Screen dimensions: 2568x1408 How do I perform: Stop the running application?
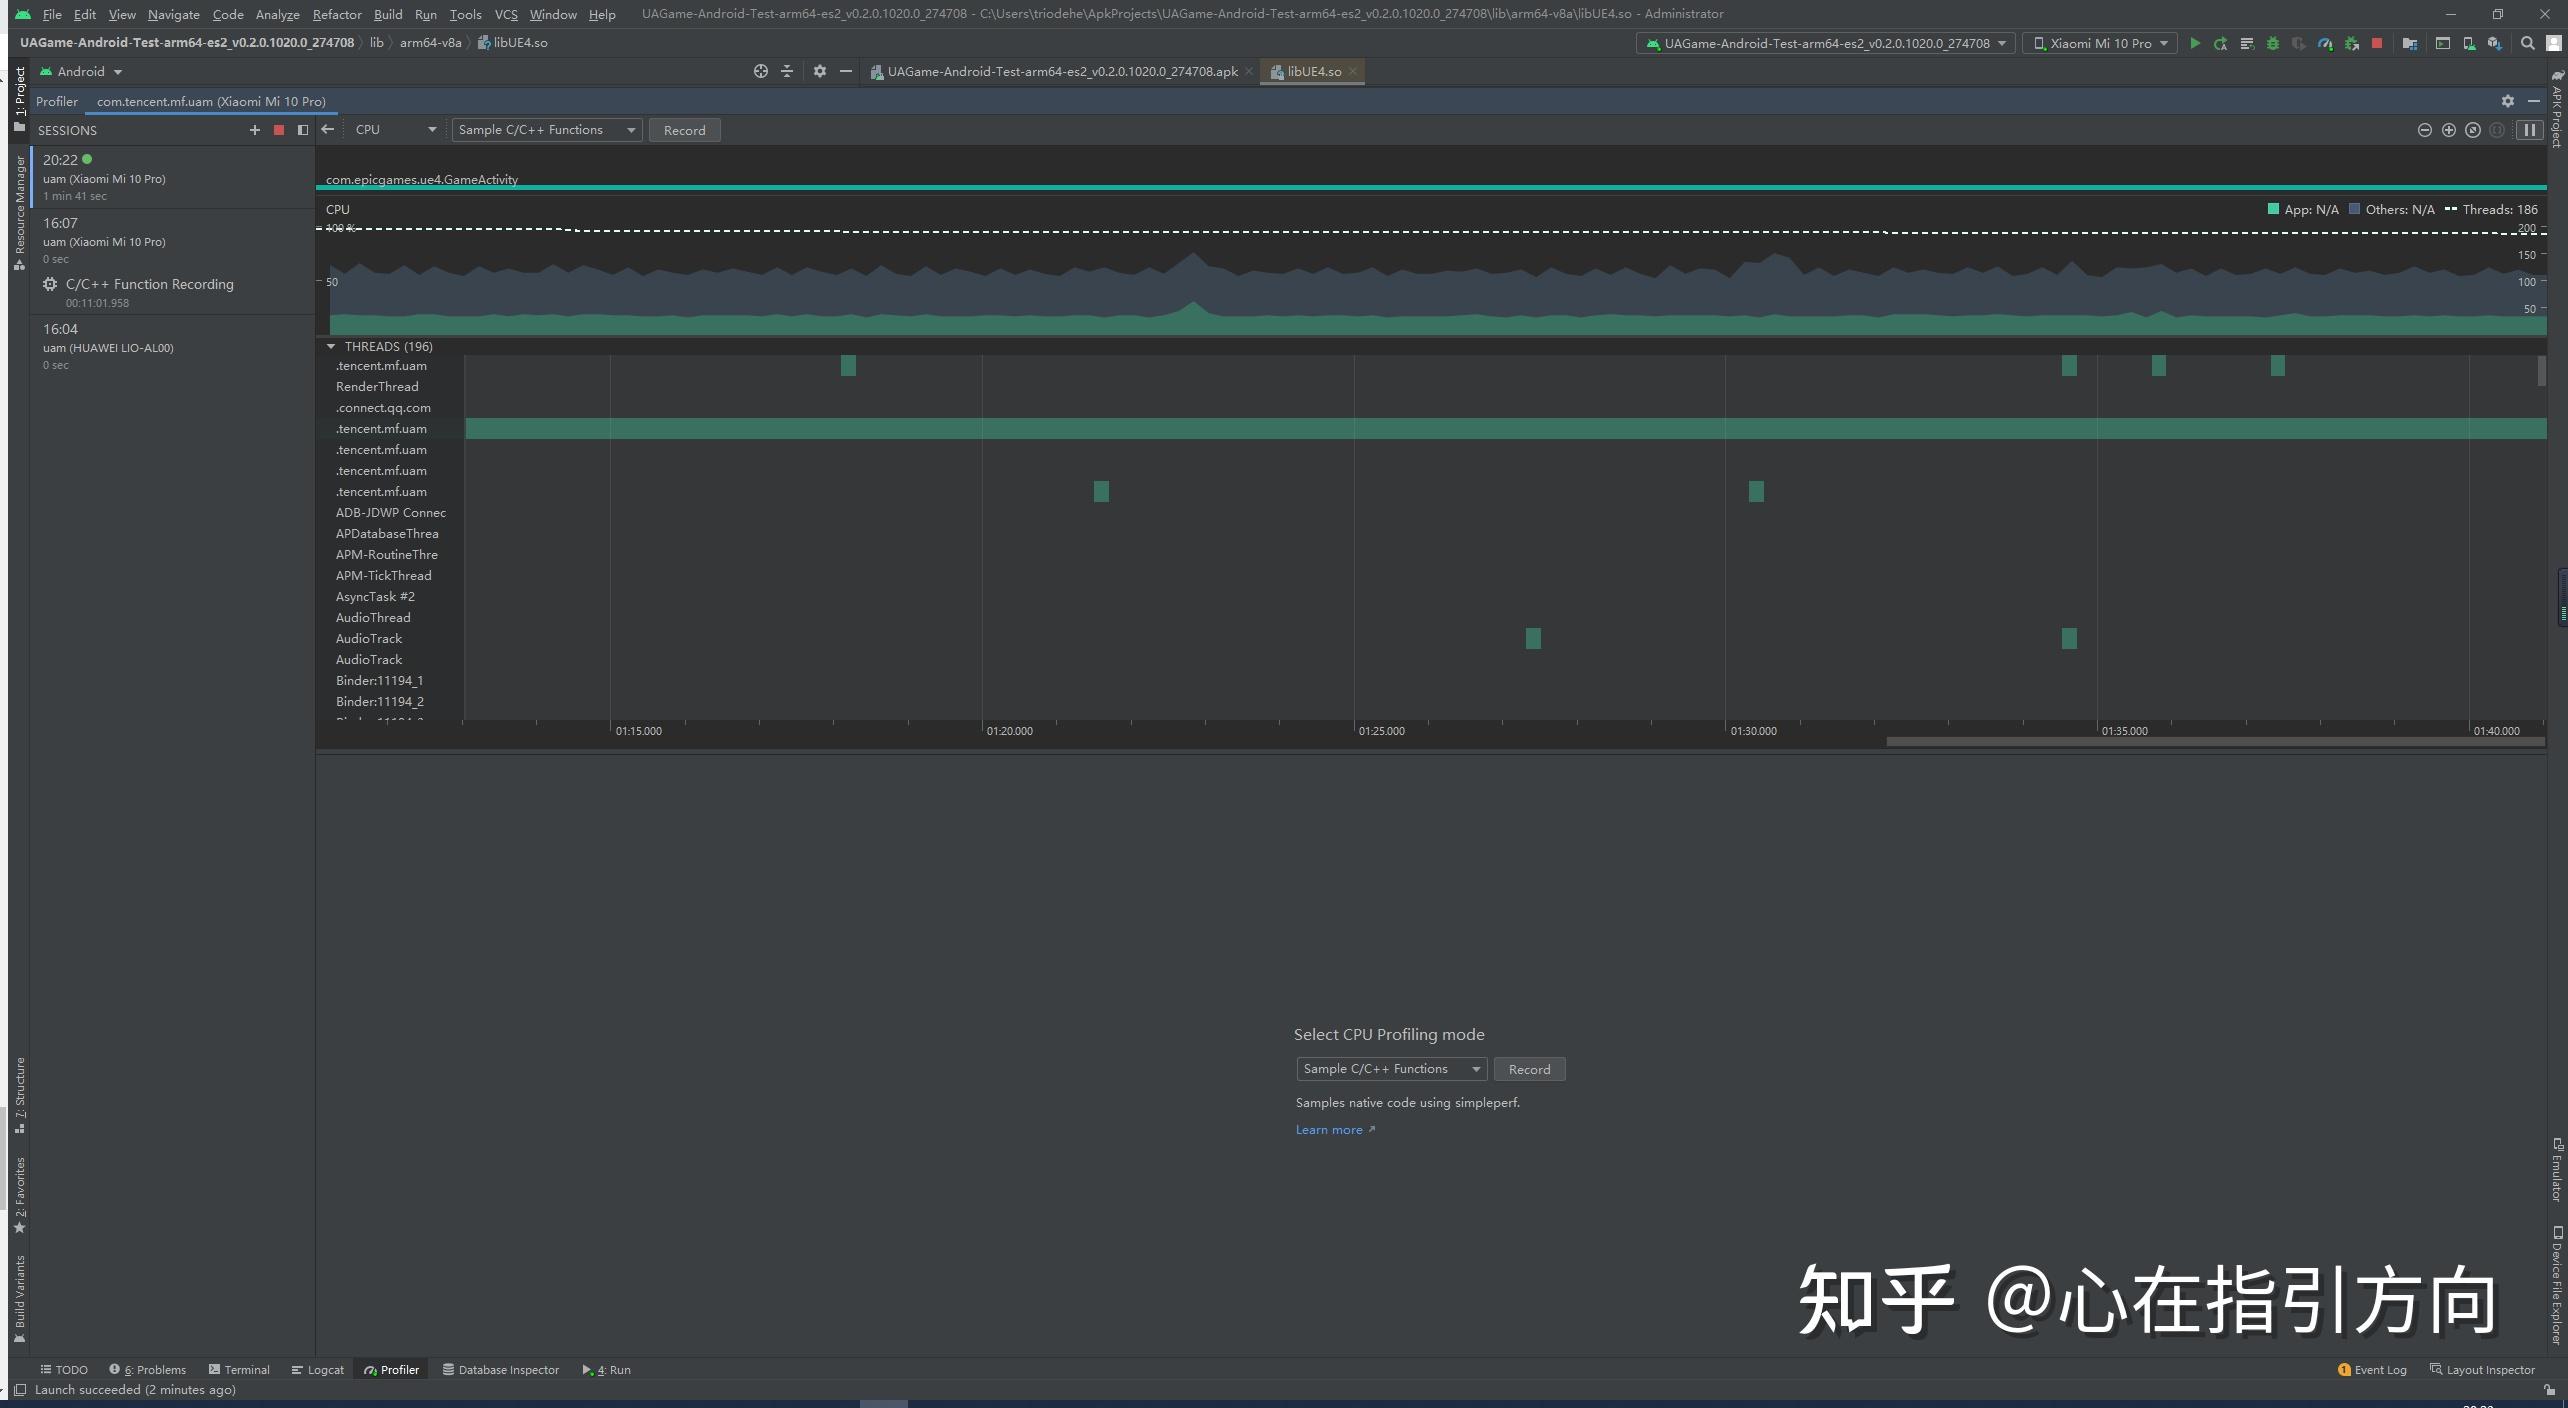click(2376, 44)
